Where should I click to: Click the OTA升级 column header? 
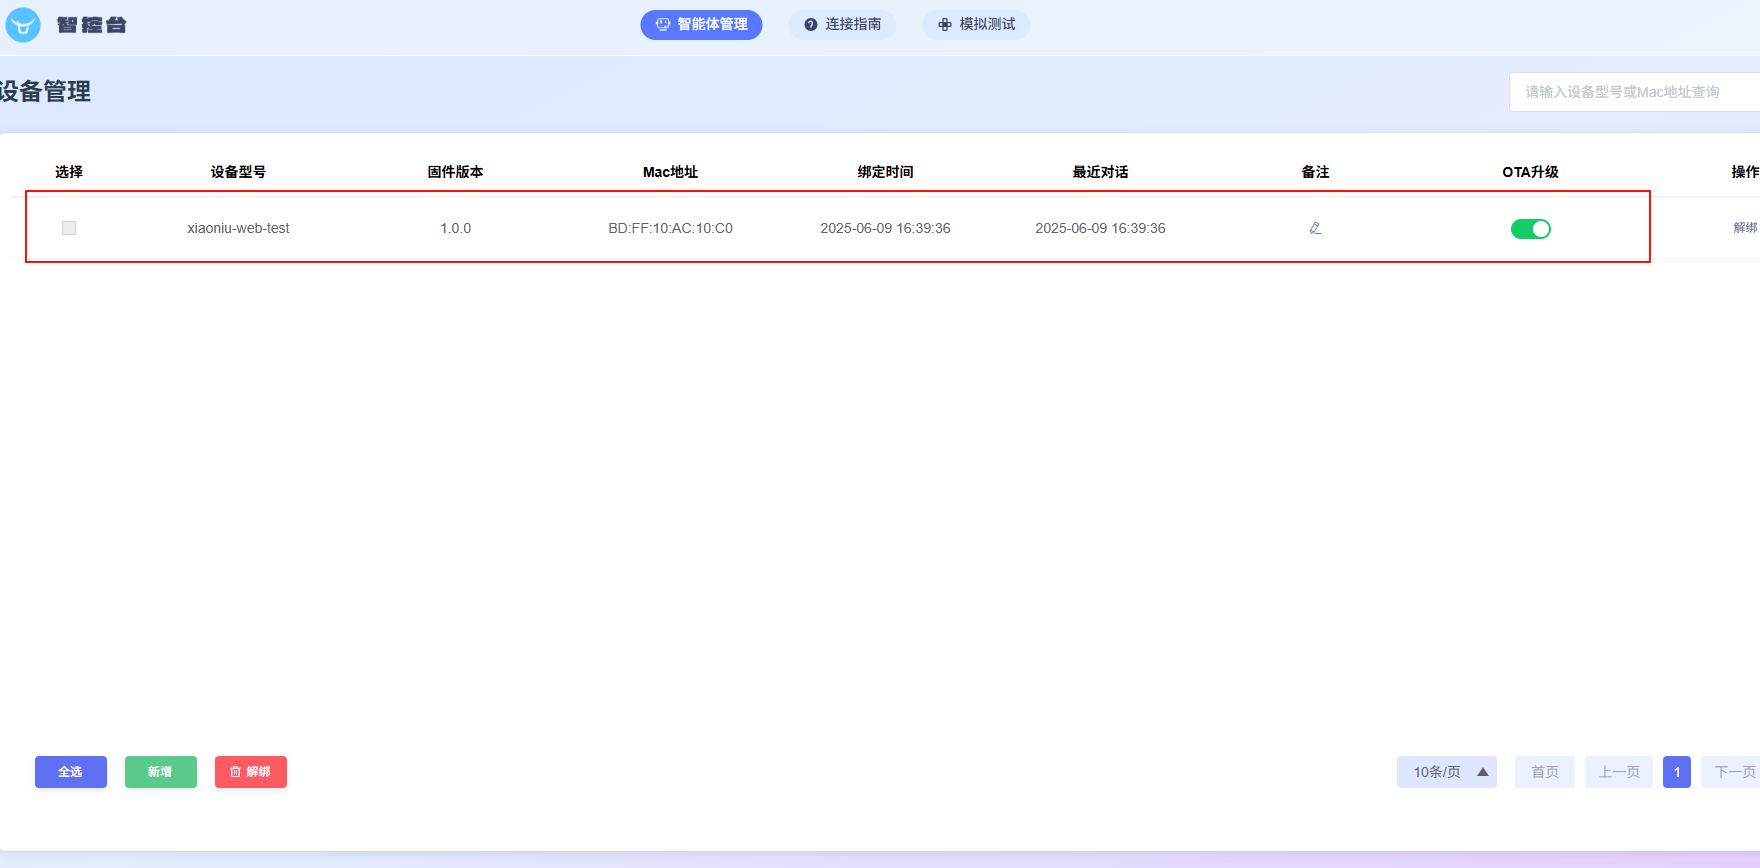point(1530,172)
